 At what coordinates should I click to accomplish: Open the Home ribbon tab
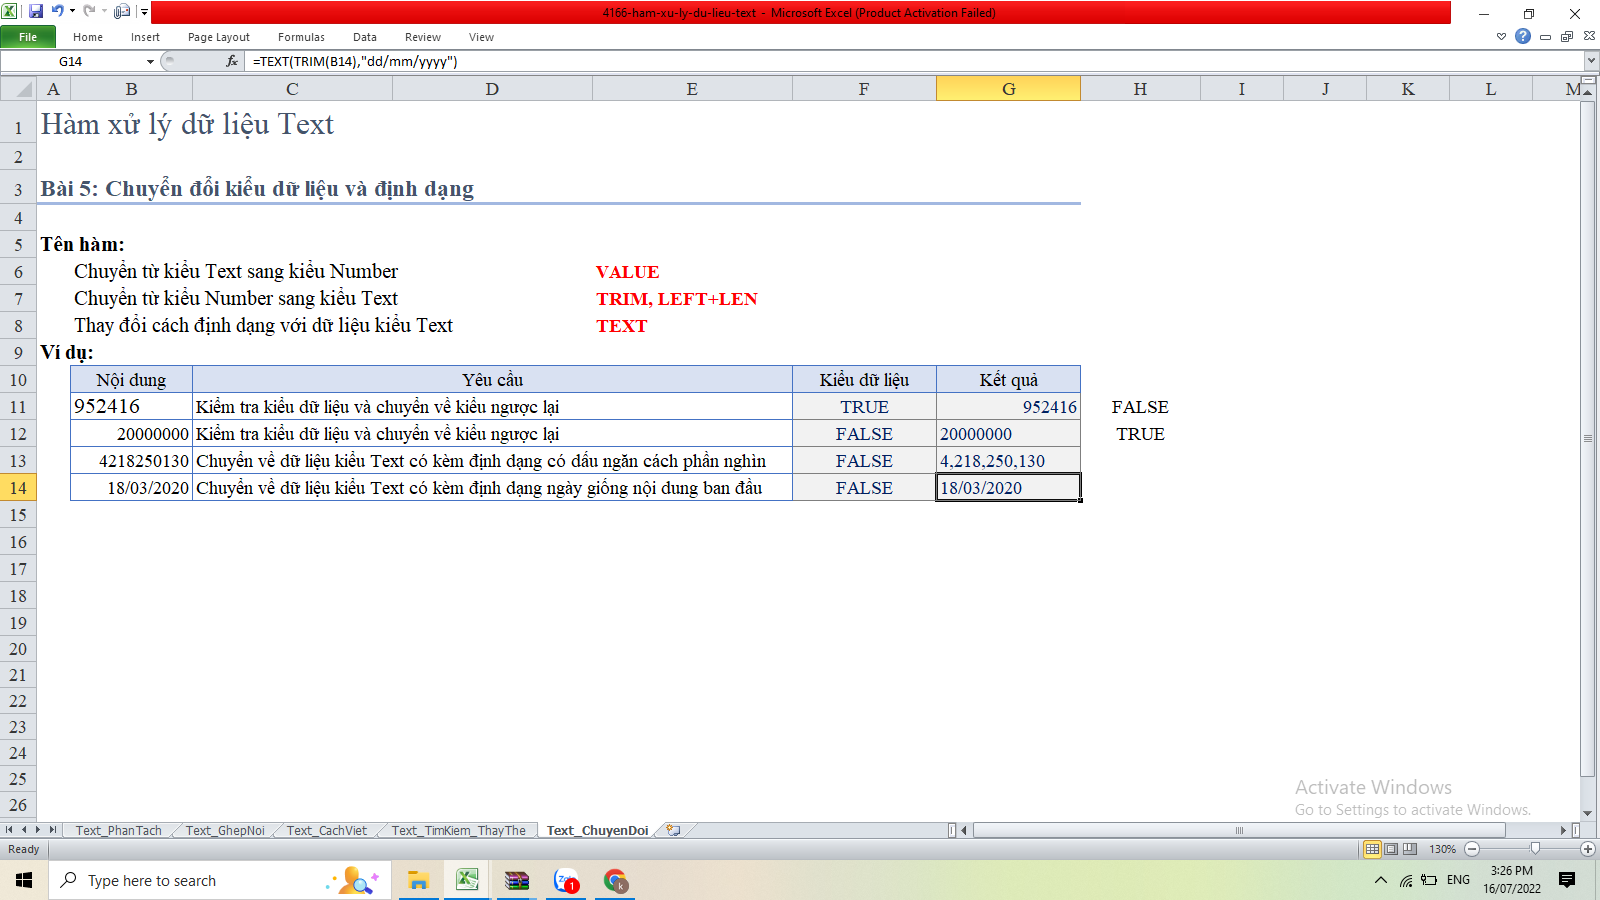(x=88, y=37)
